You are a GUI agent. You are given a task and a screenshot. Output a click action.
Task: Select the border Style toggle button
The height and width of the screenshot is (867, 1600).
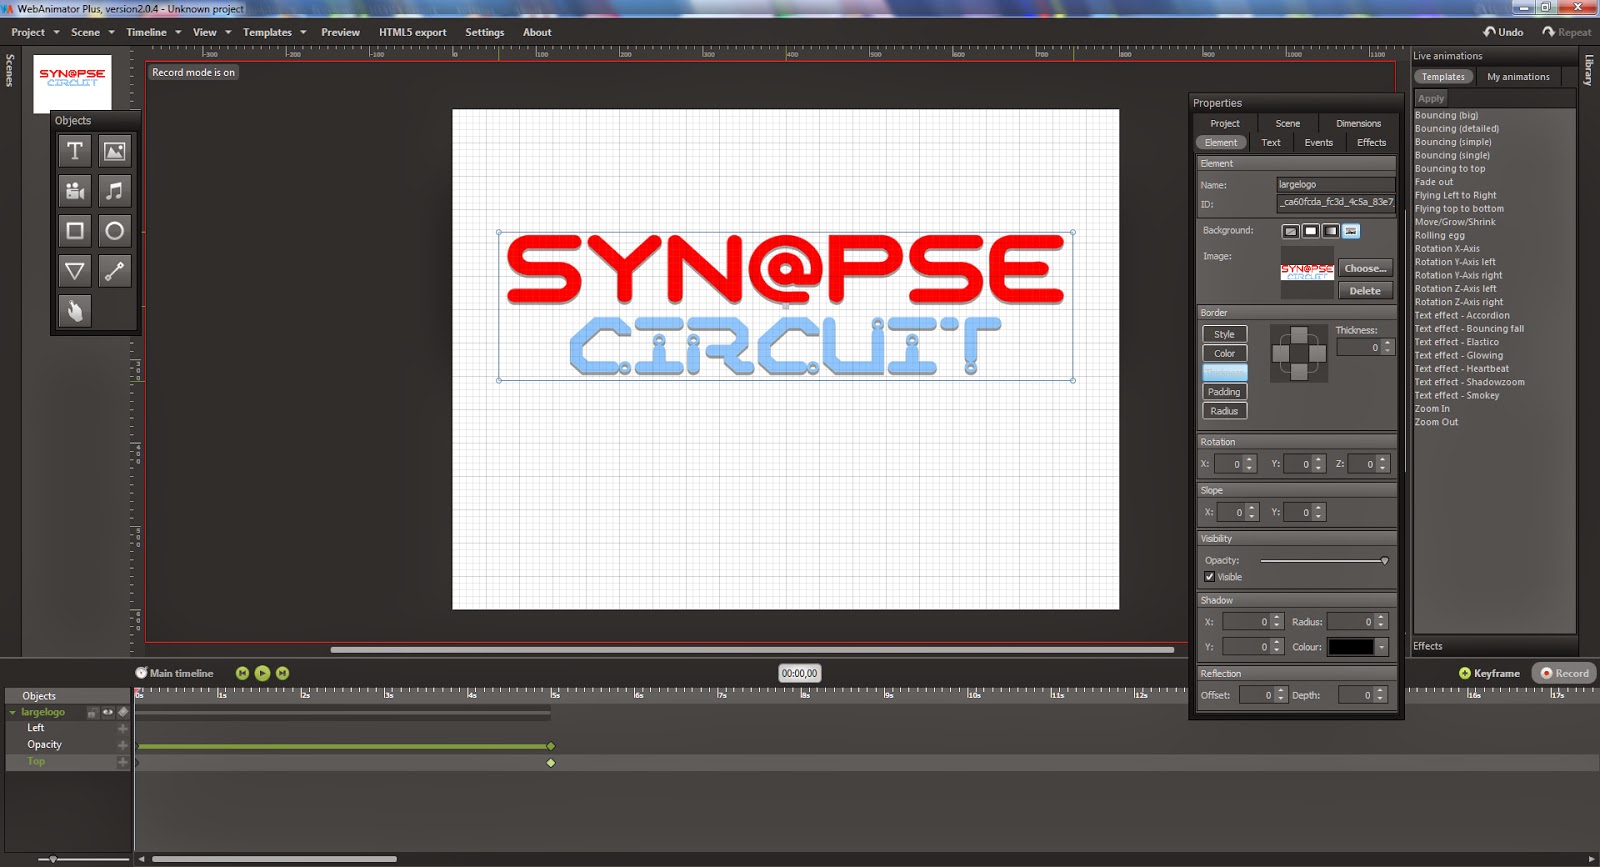[x=1224, y=334]
